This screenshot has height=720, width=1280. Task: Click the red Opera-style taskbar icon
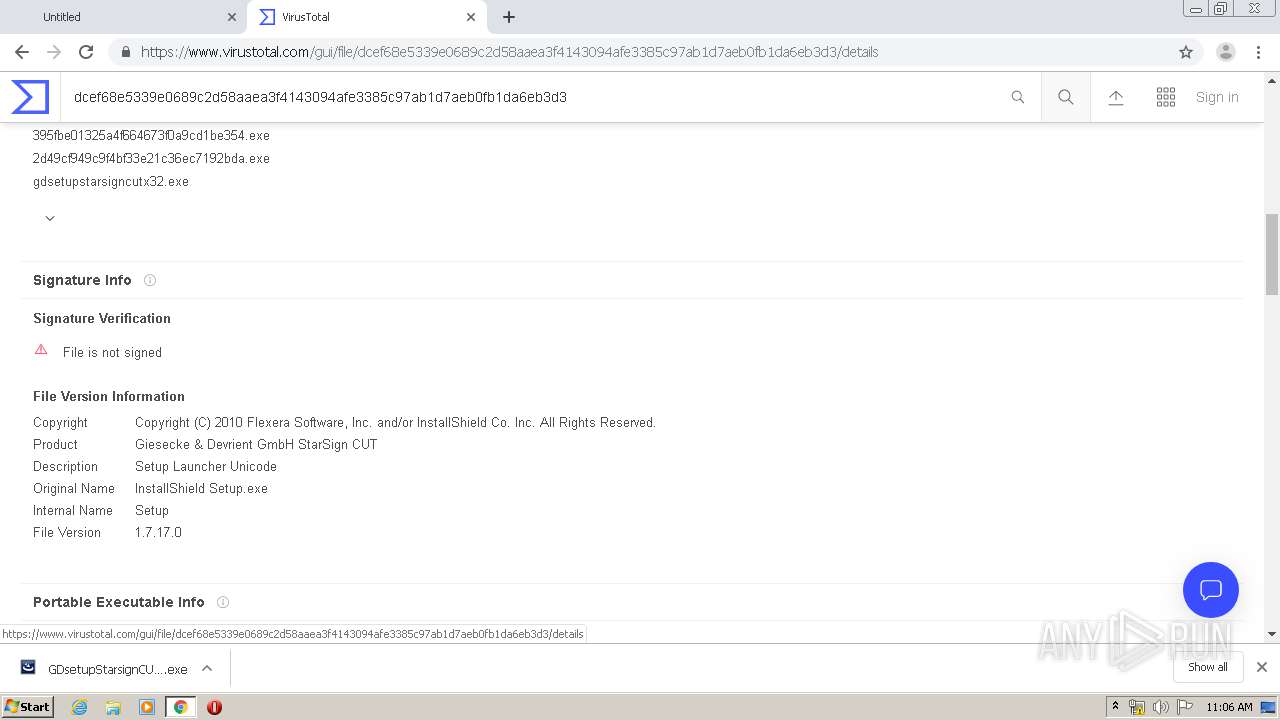tap(214, 707)
